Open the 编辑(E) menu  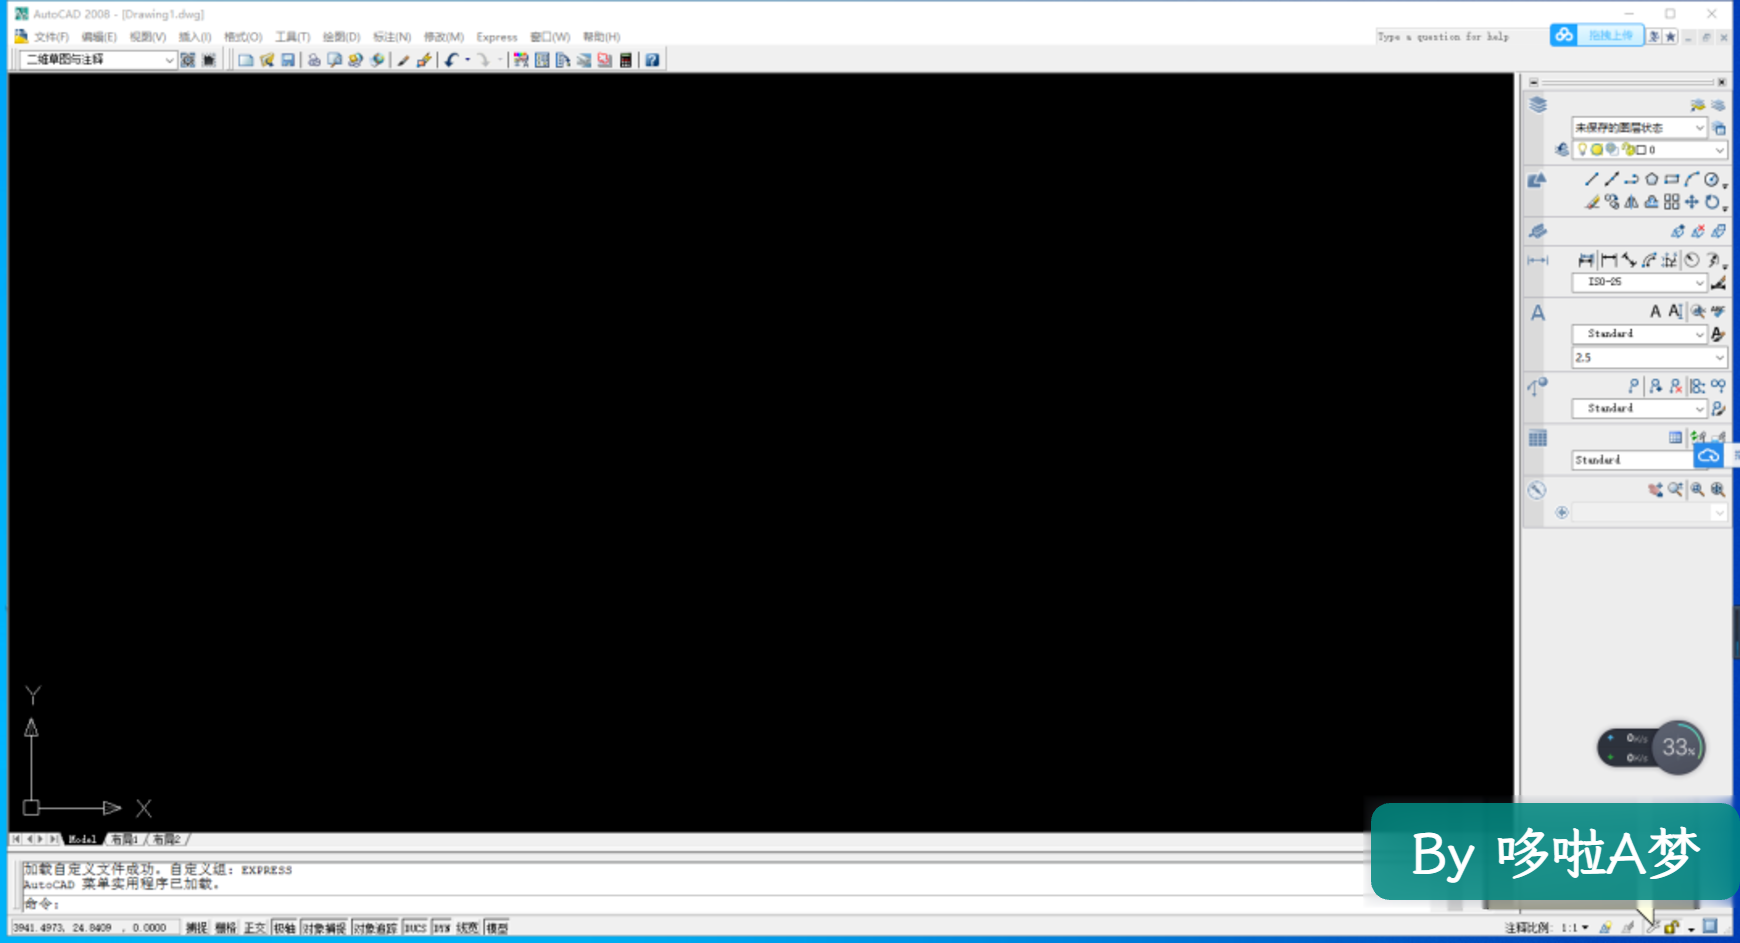point(99,37)
